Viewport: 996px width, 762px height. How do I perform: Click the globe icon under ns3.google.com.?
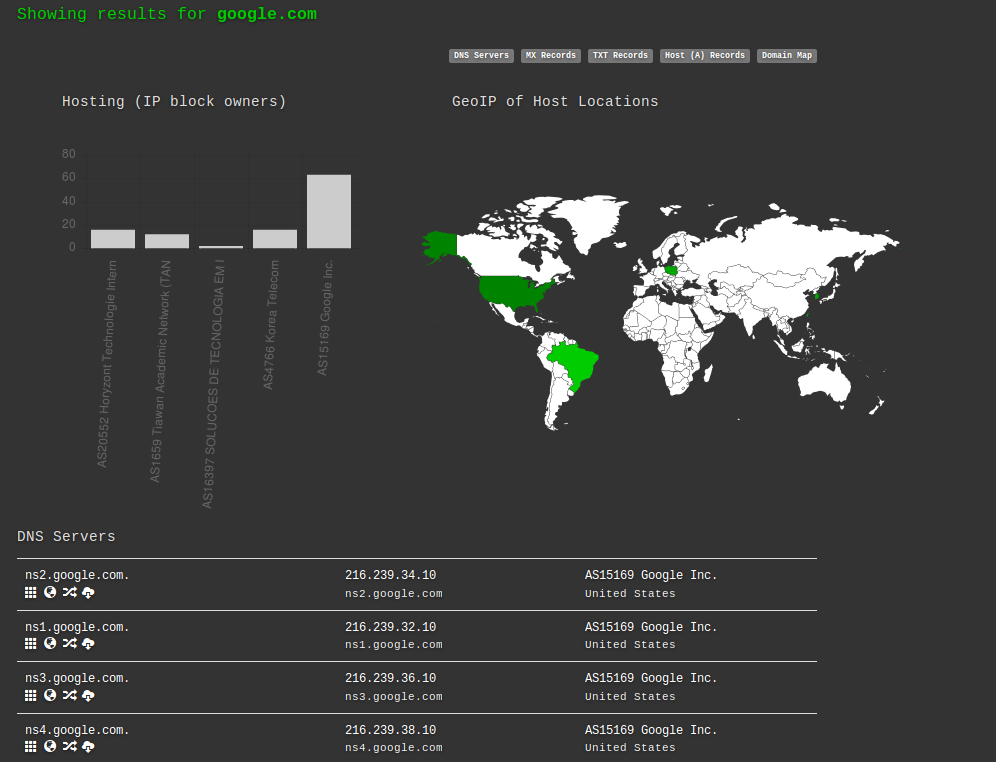(50, 695)
